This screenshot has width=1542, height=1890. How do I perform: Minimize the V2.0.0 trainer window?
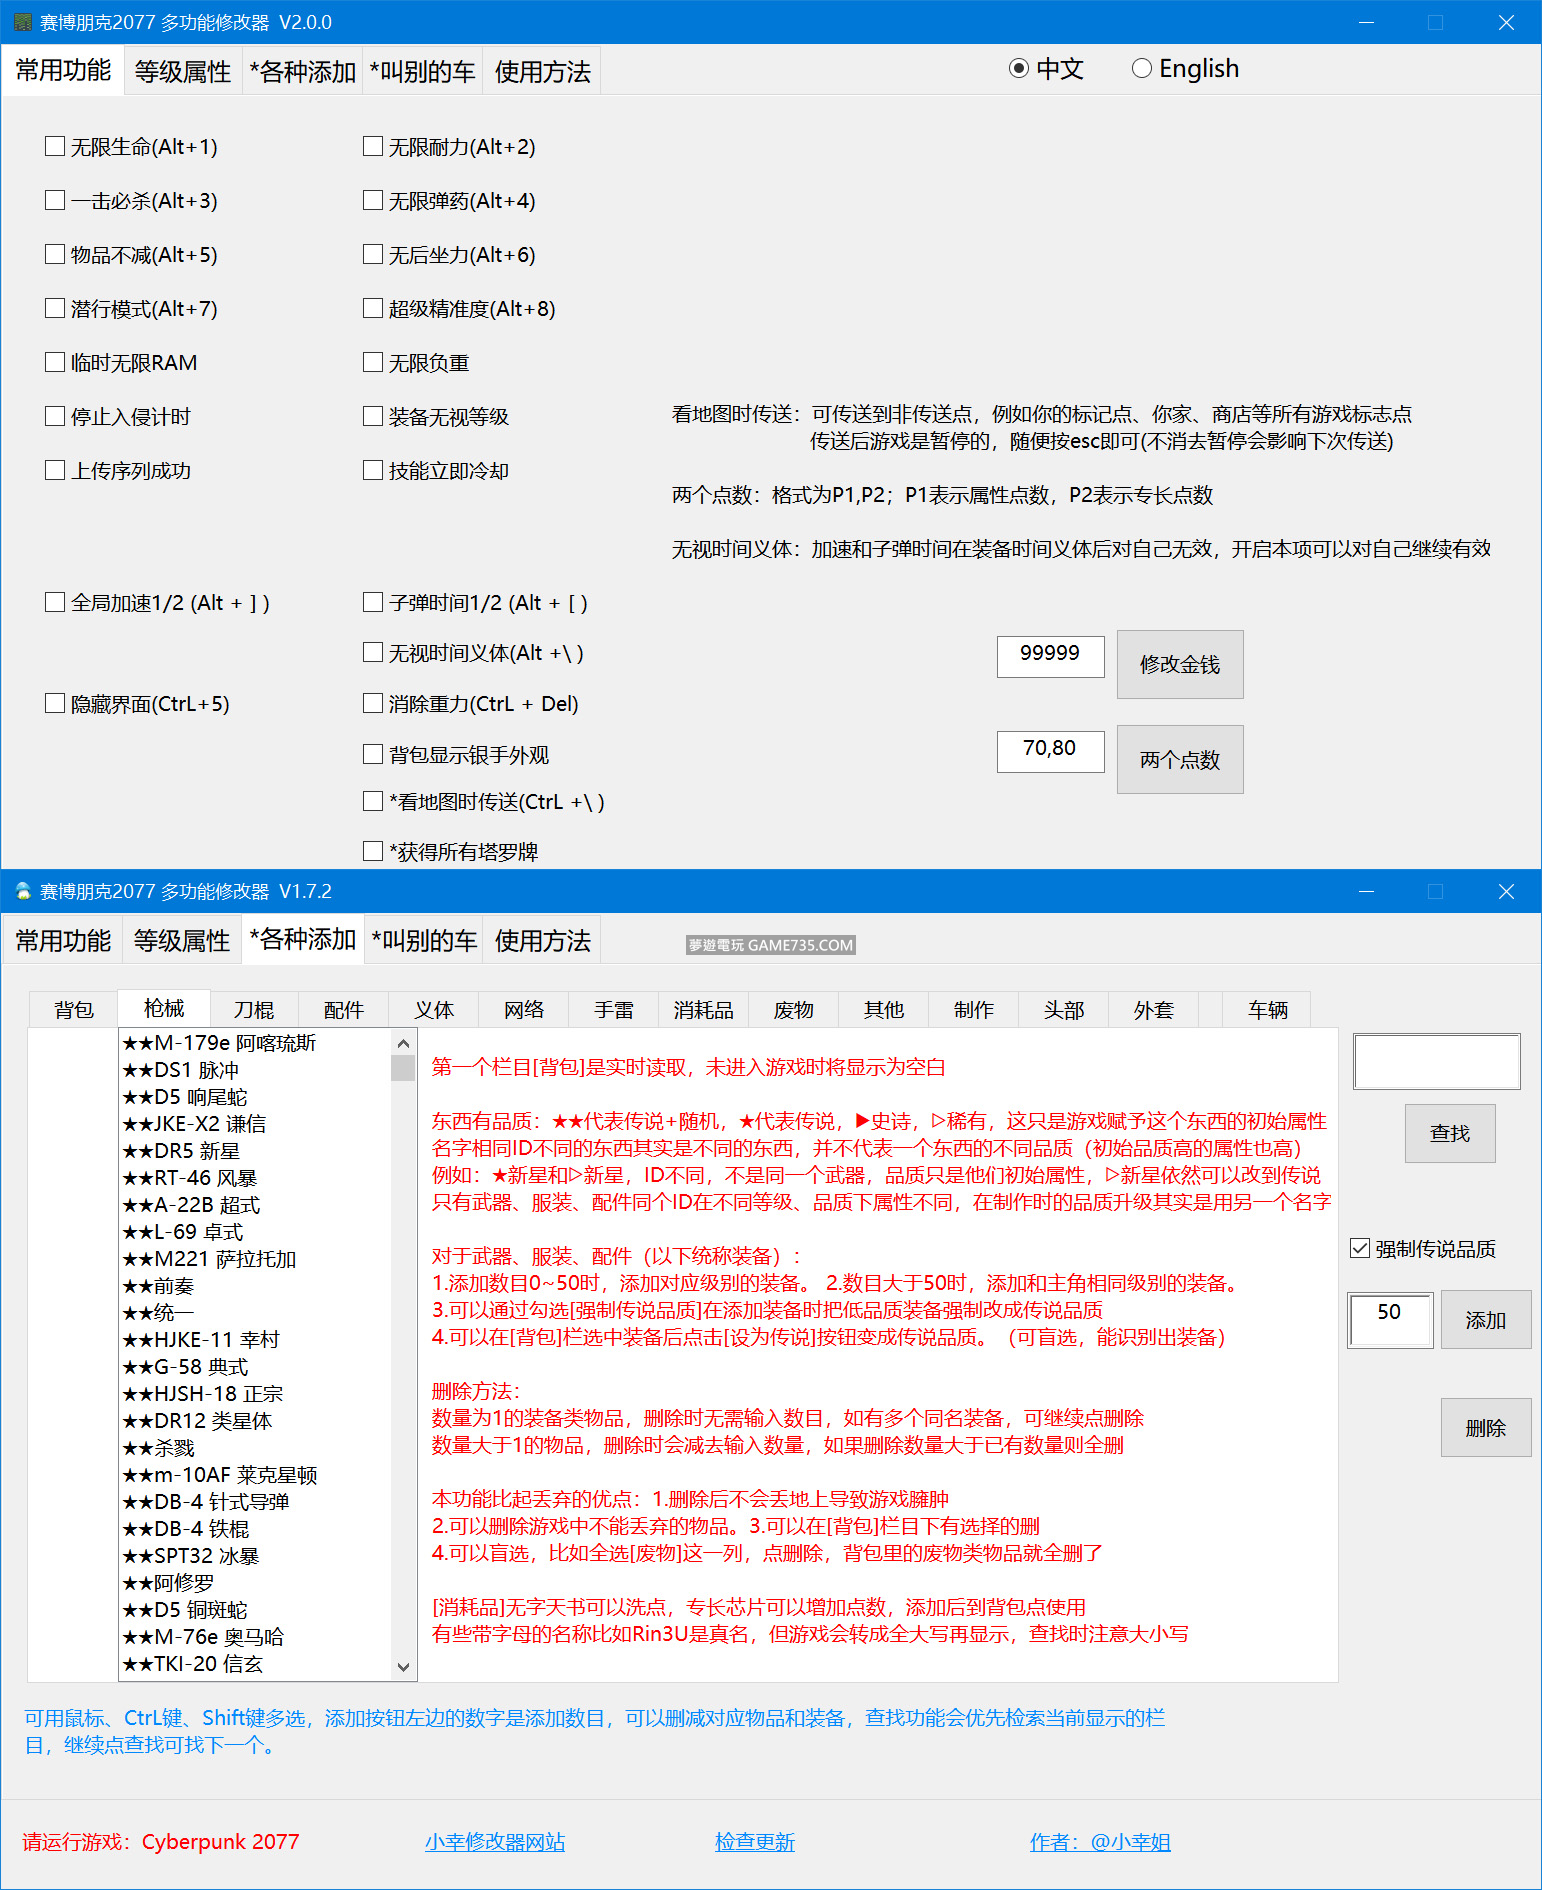click(x=1366, y=22)
